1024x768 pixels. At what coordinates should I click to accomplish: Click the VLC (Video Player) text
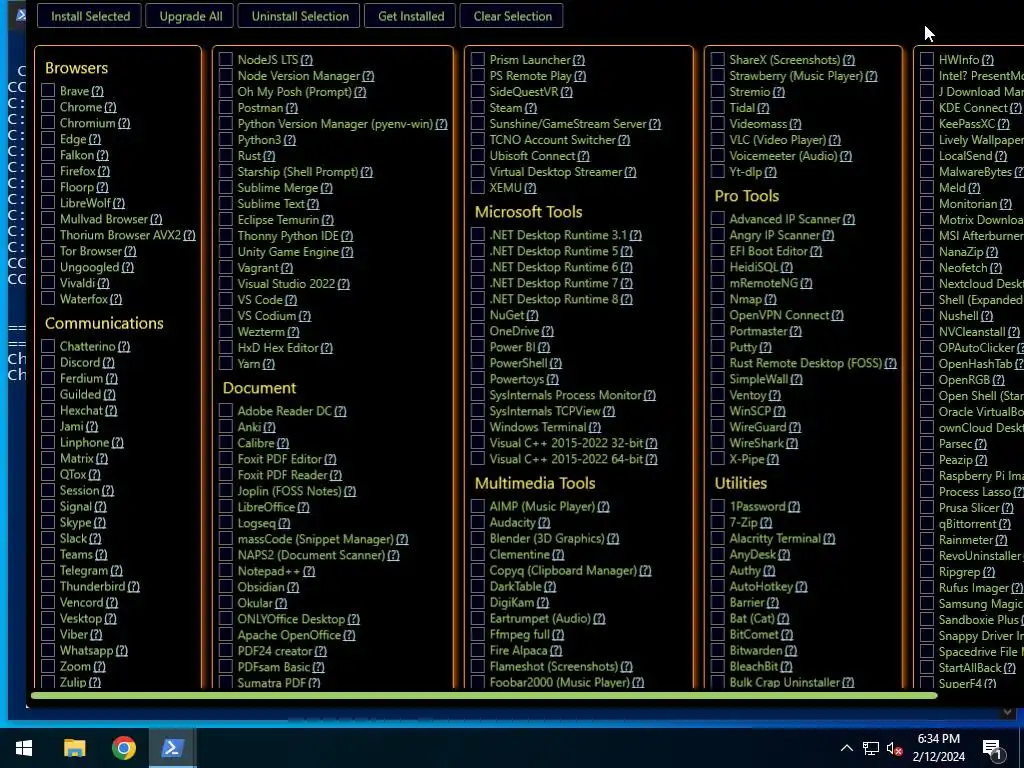pyautogui.click(x=778, y=140)
